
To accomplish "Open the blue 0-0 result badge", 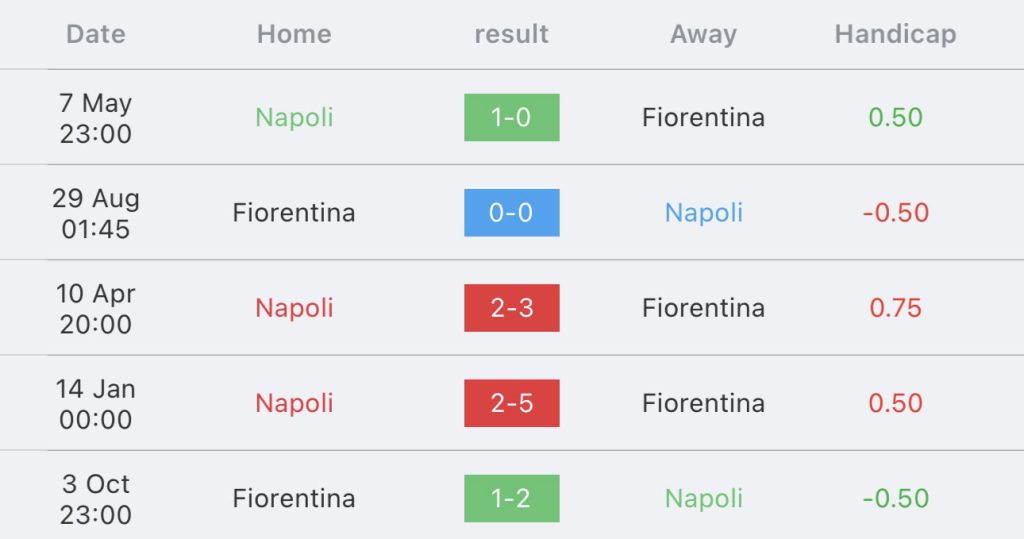I will pyautogui.click(x=511, y=212).
